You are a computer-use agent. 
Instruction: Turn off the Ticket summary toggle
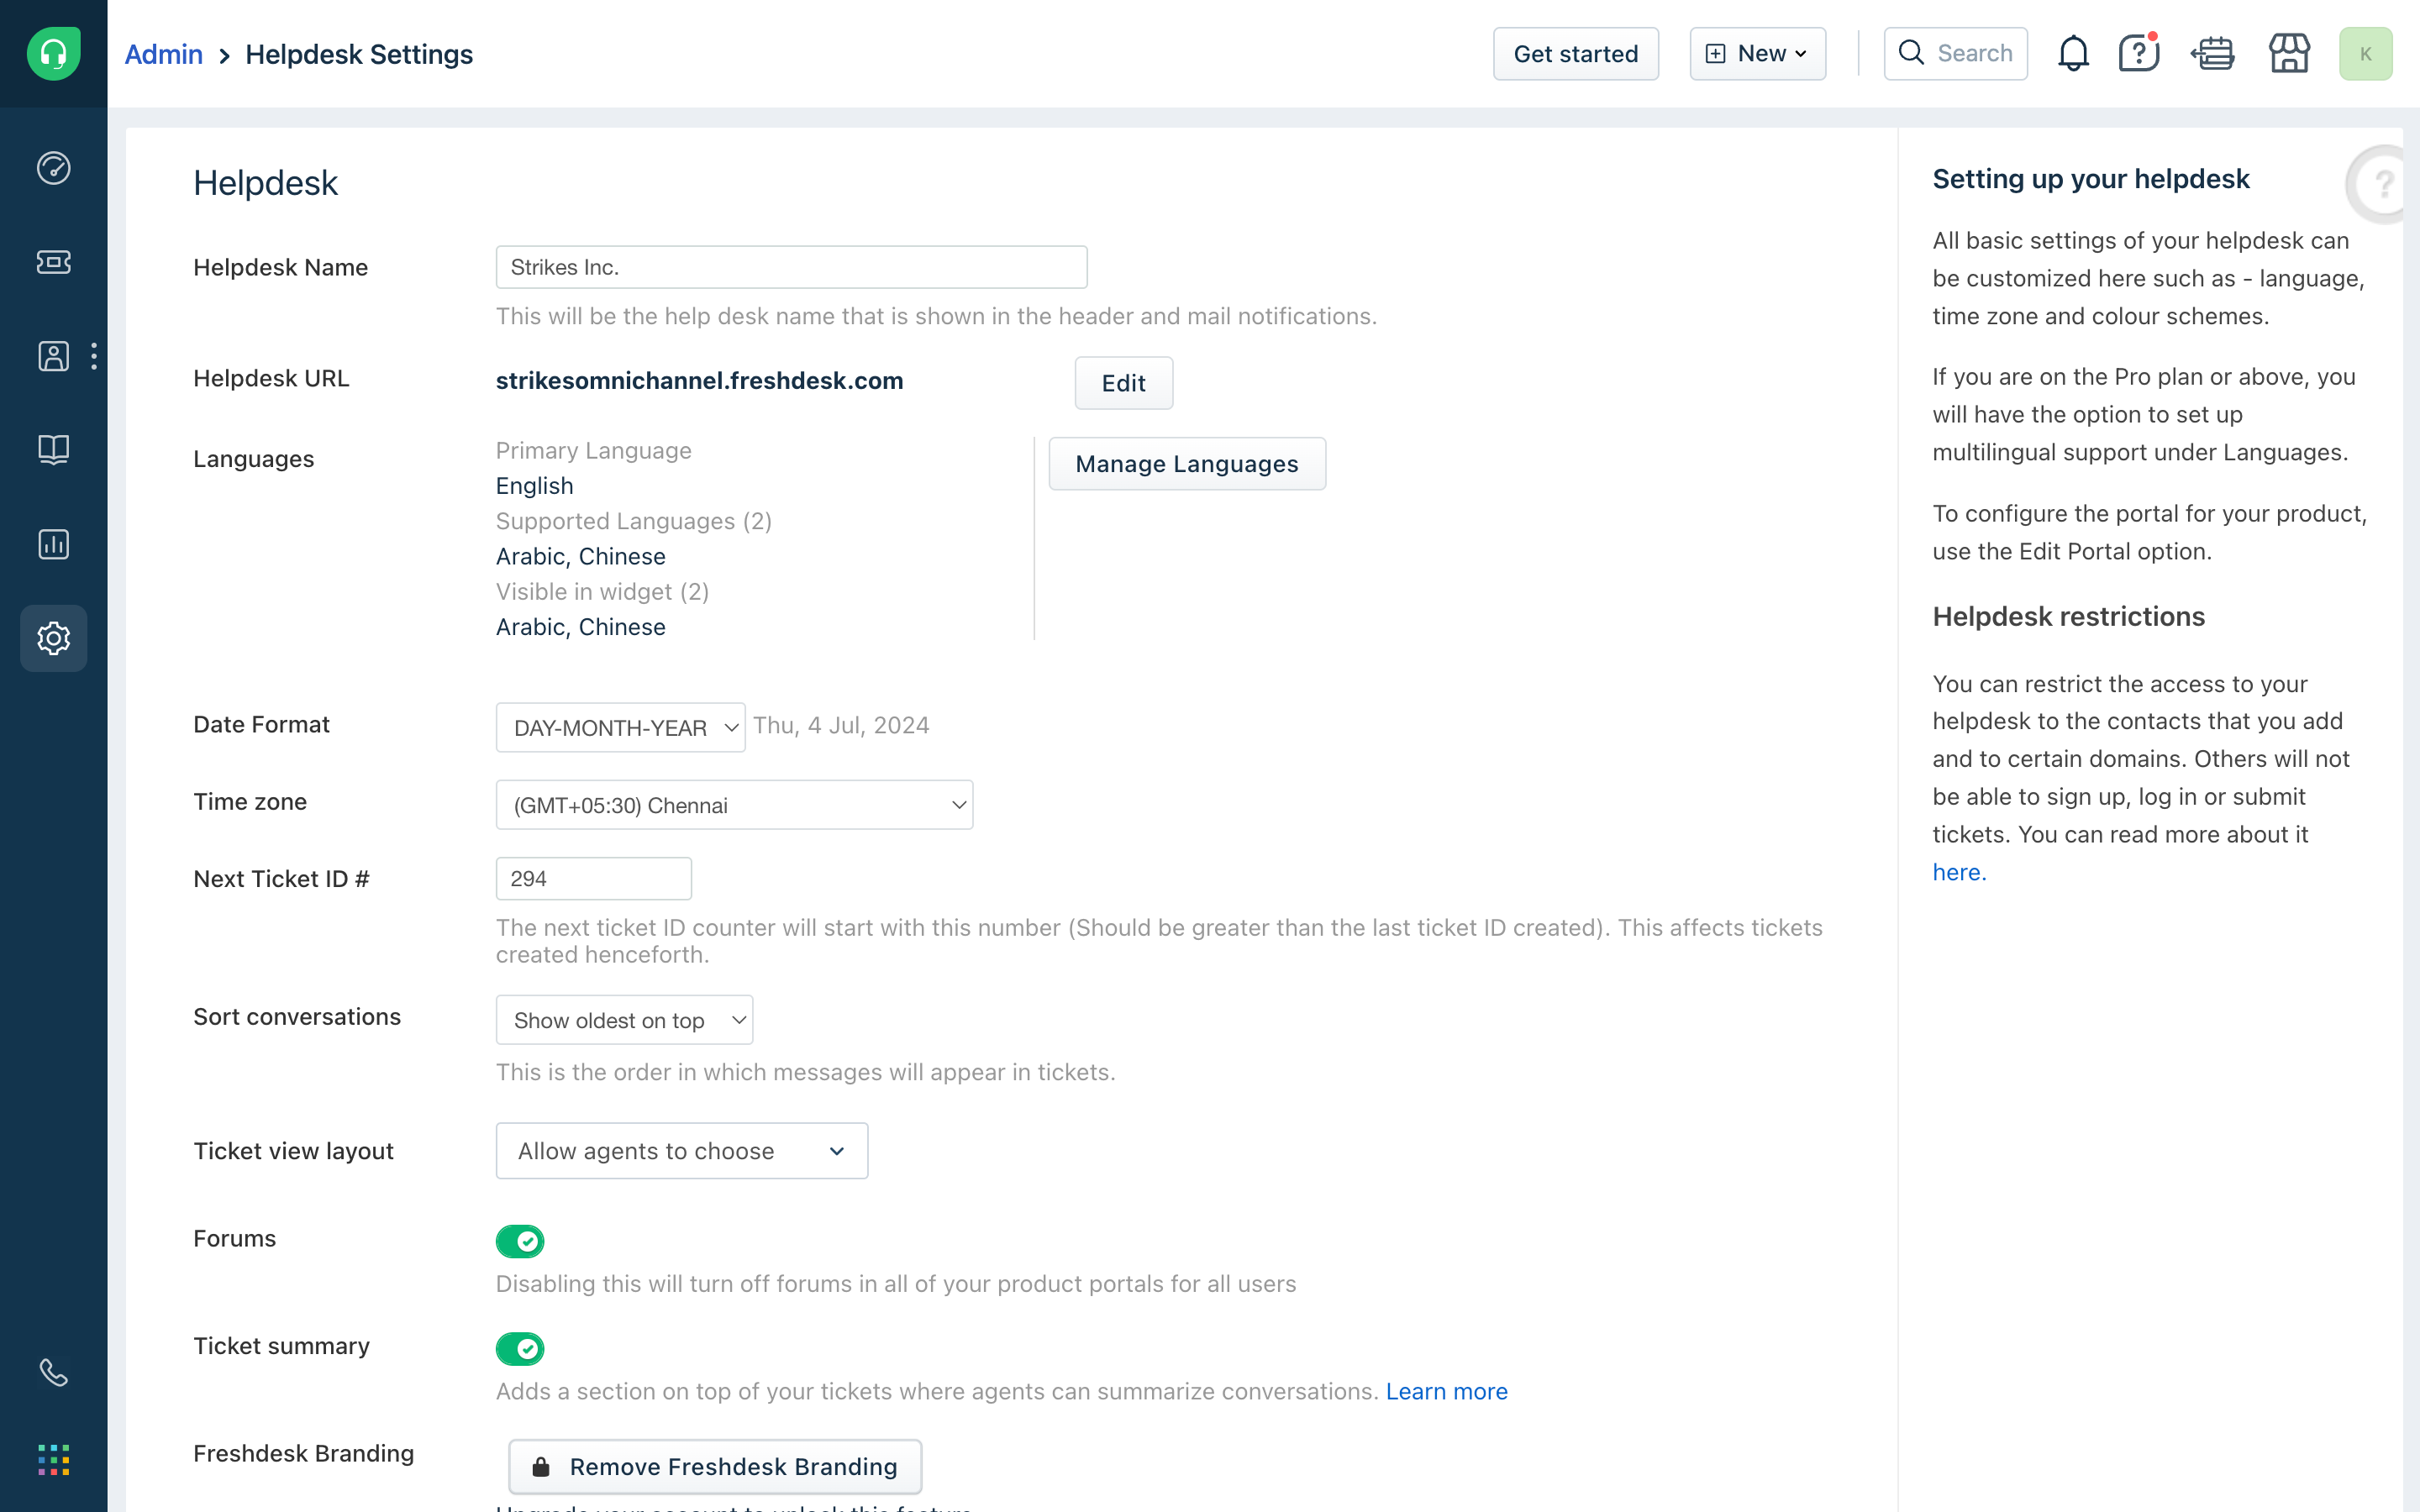pos(520,1348)
